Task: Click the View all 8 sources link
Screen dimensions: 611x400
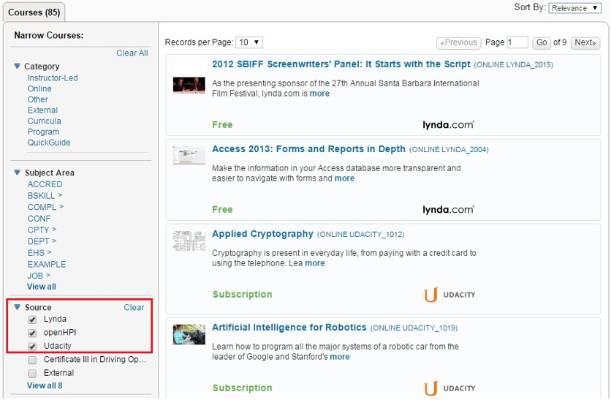Action: click(x=44, y=385)
